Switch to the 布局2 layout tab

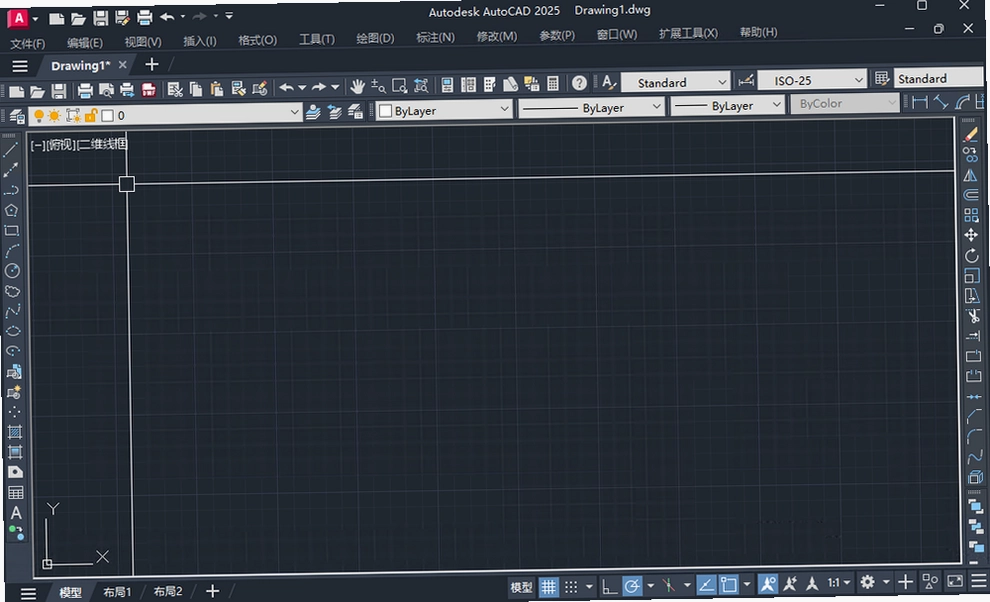click(168, 591)
